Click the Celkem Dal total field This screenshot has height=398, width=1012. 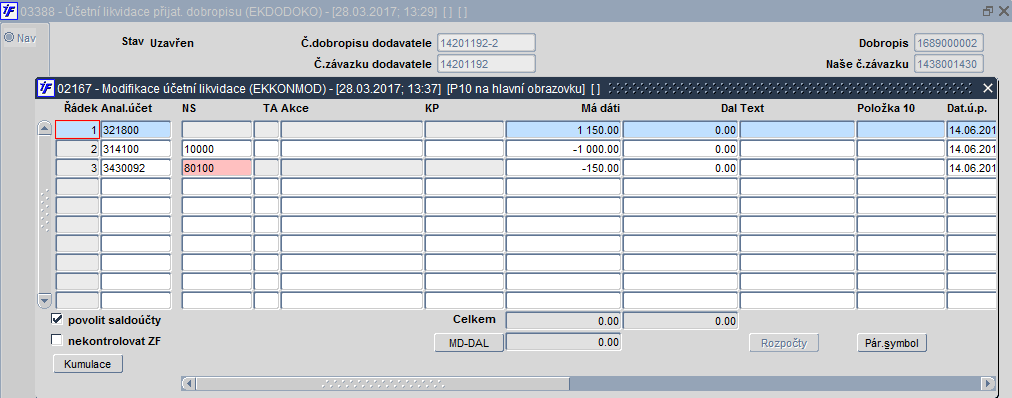tap(680, 320)
